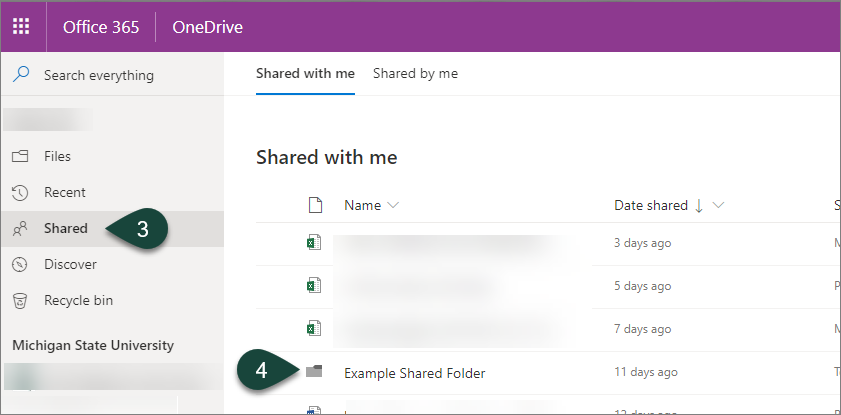
Task: Click Date shared descending sort arrow
Action: (x=699, y=206)
